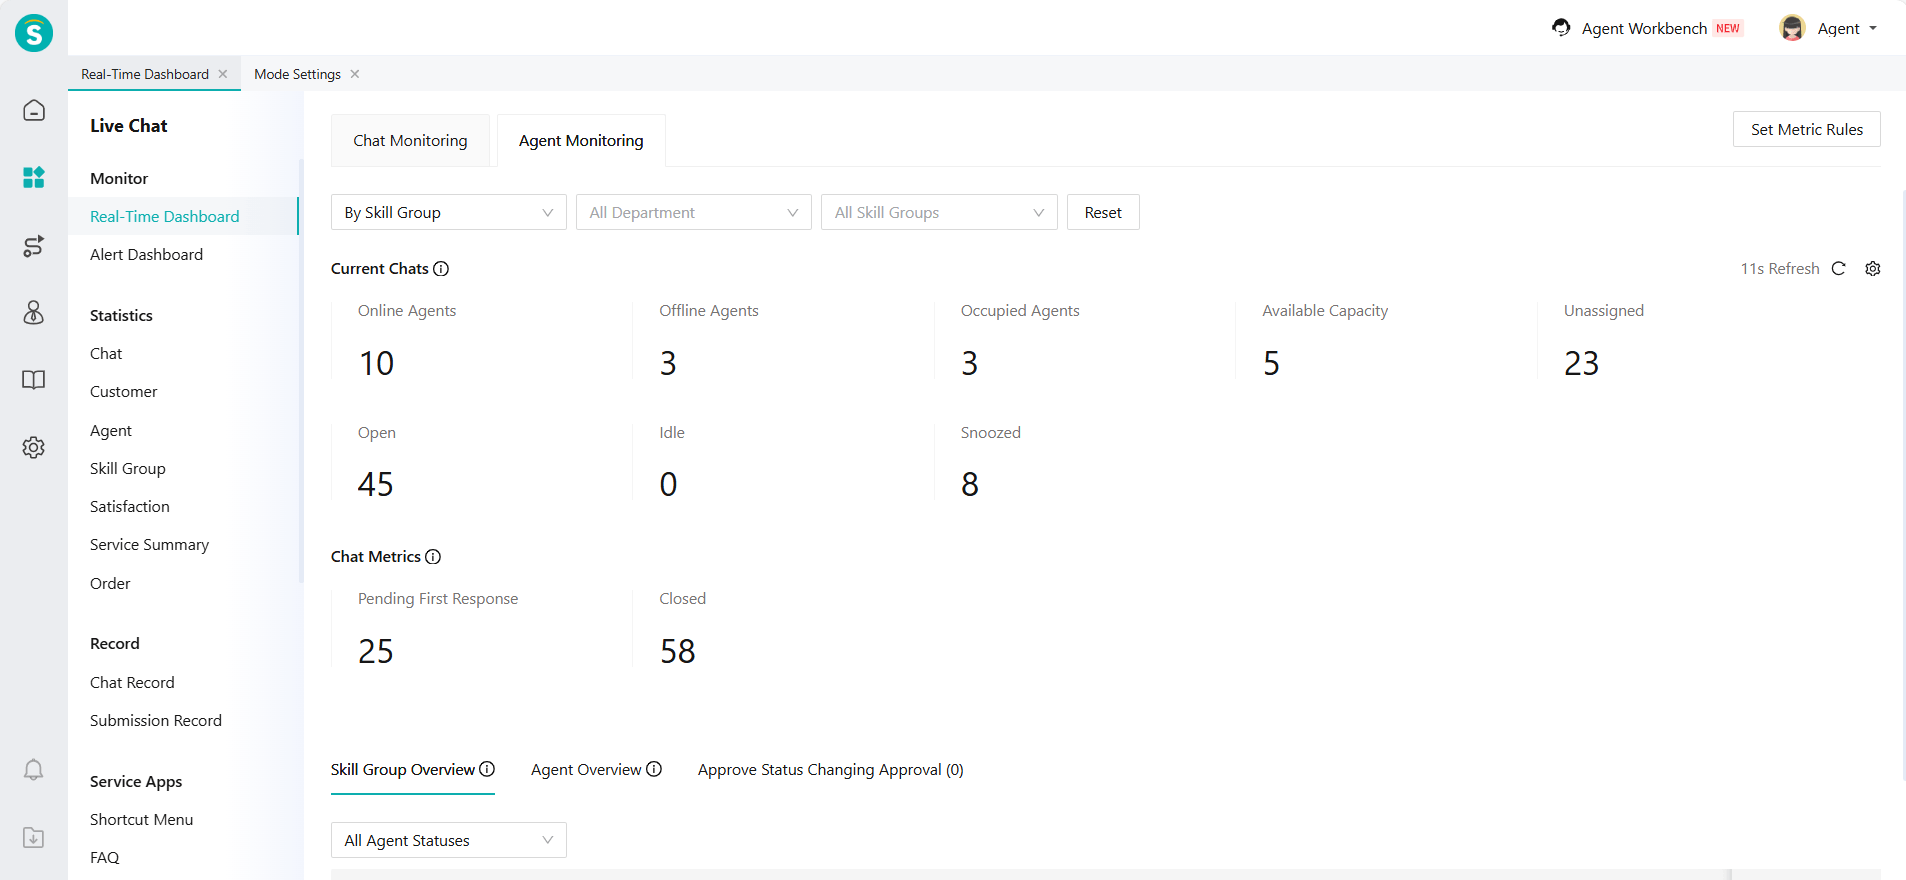Expand the By Skill Group dropdown
The width and height of the screenshot is (1906, 880).
click(448, 213)
